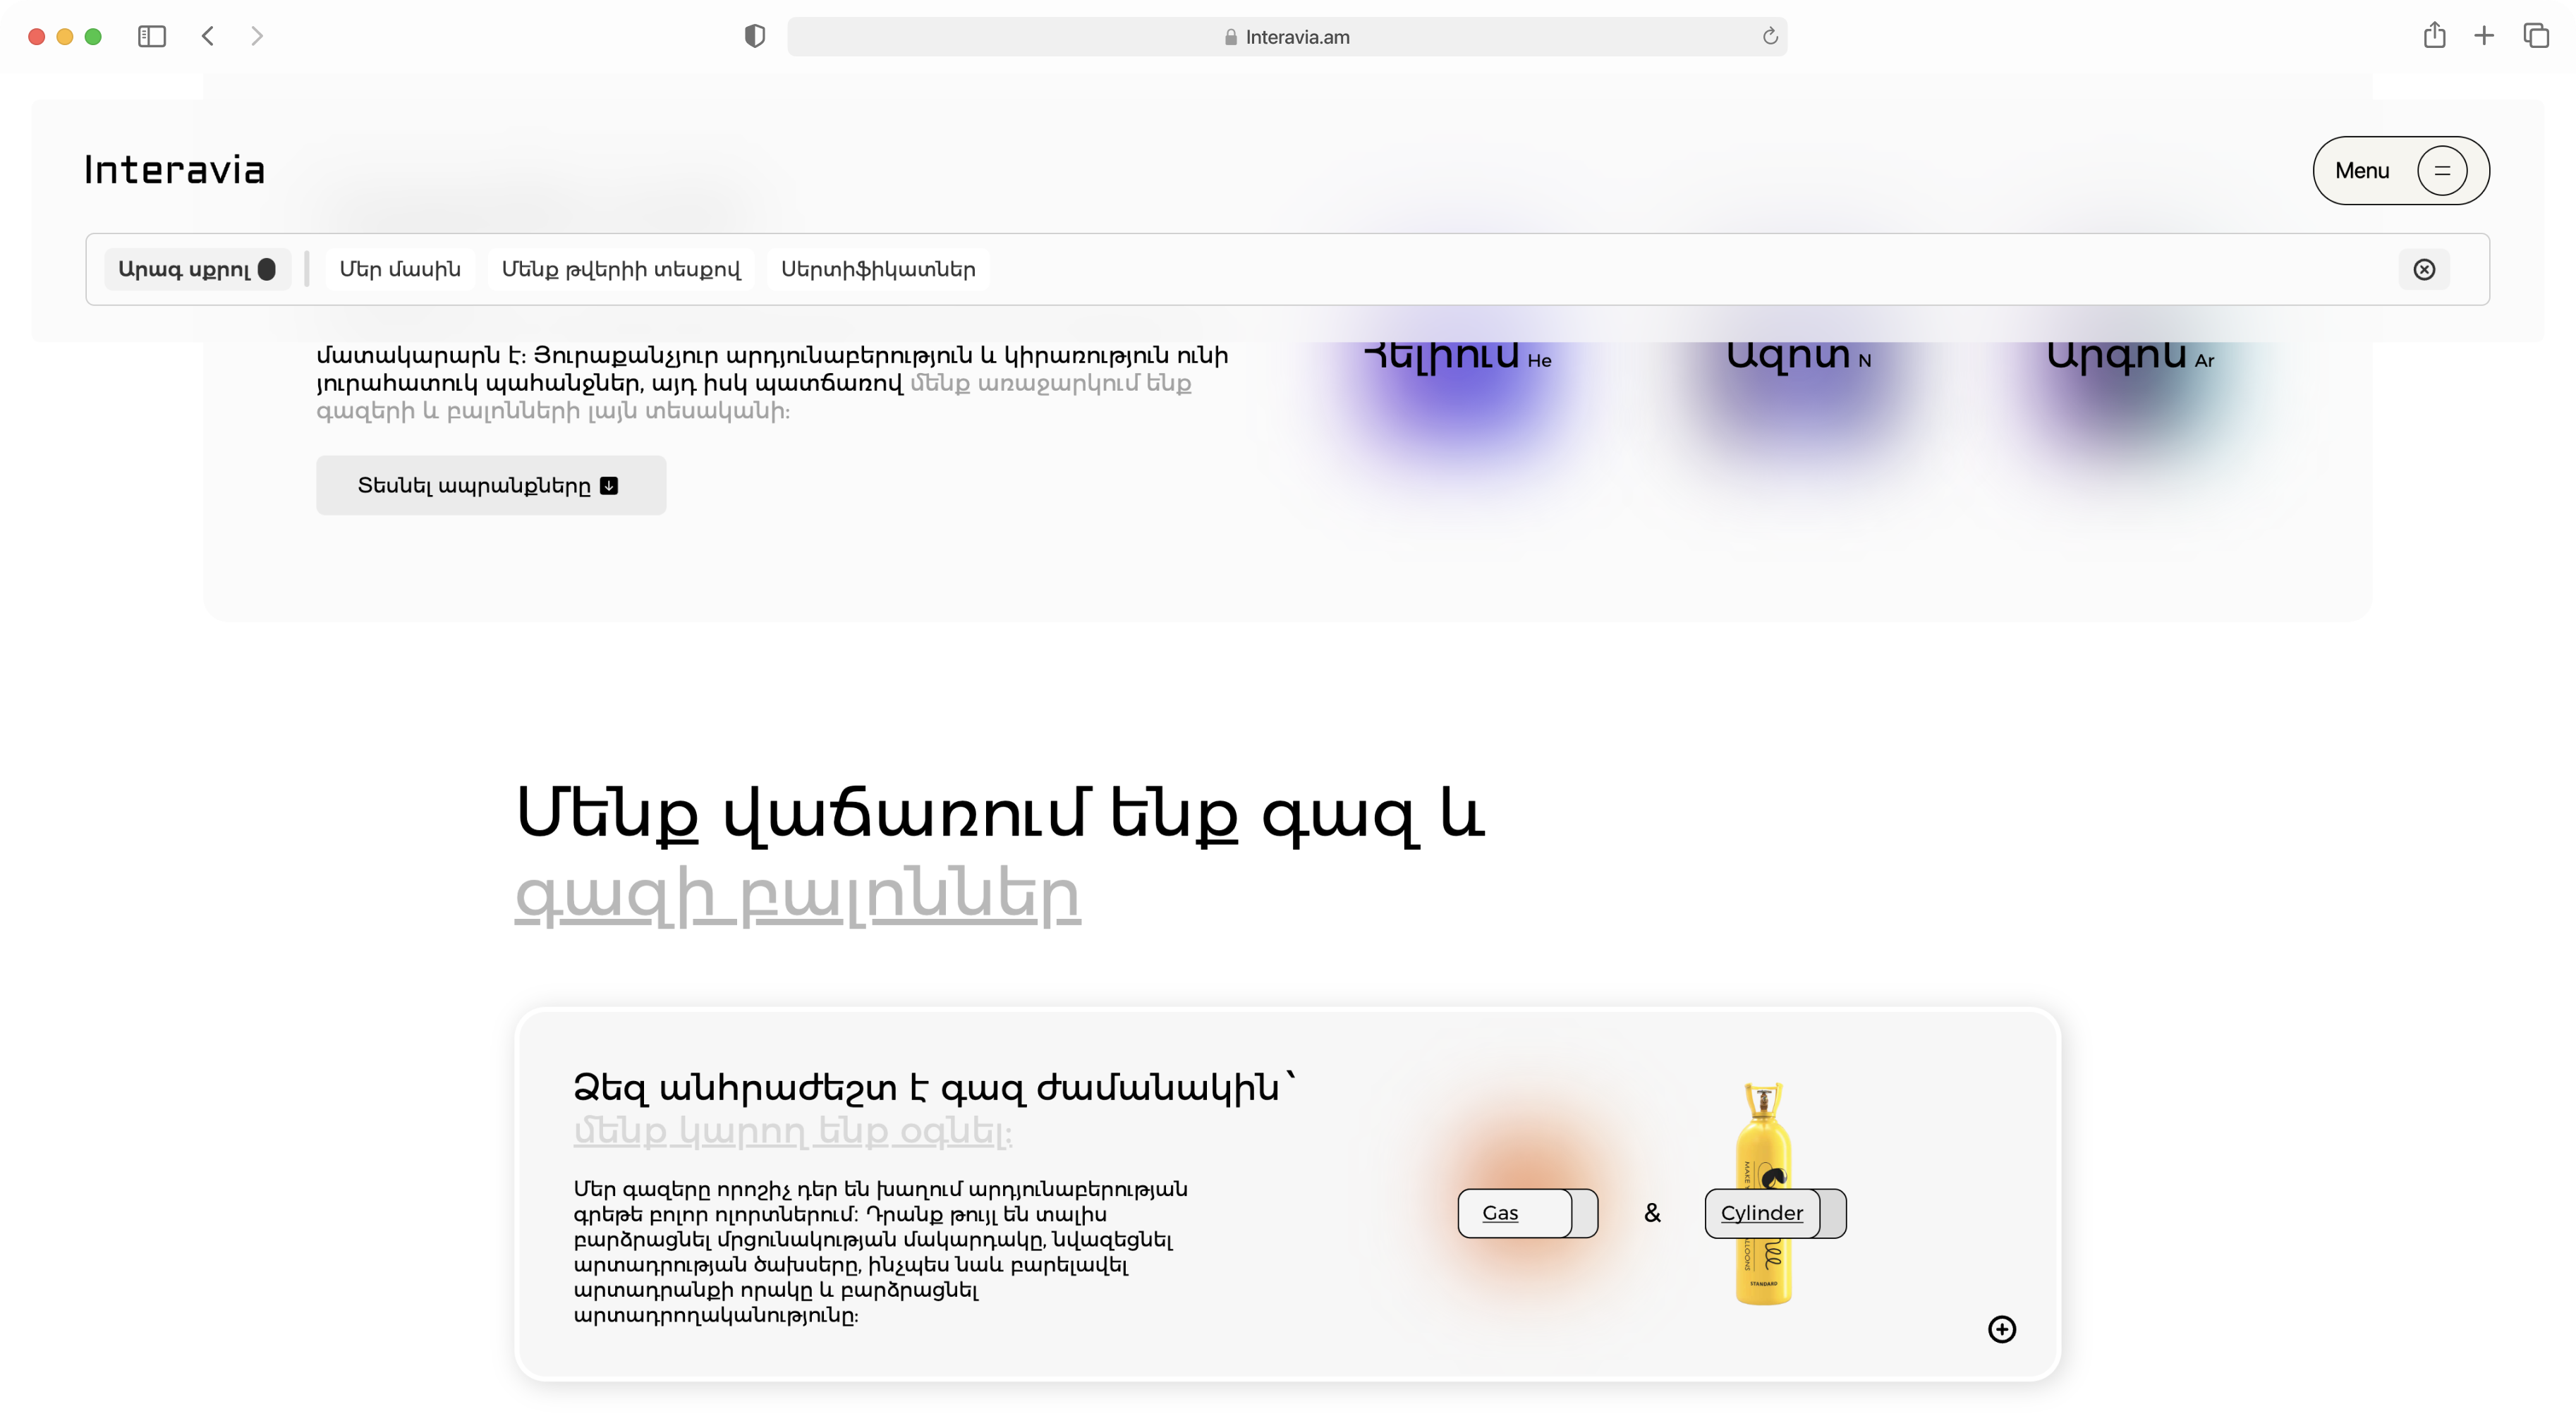Toggle the Արագ սքրոլ quick scroll pill
The image size is (2576, 1416).
tap(197, 269)
